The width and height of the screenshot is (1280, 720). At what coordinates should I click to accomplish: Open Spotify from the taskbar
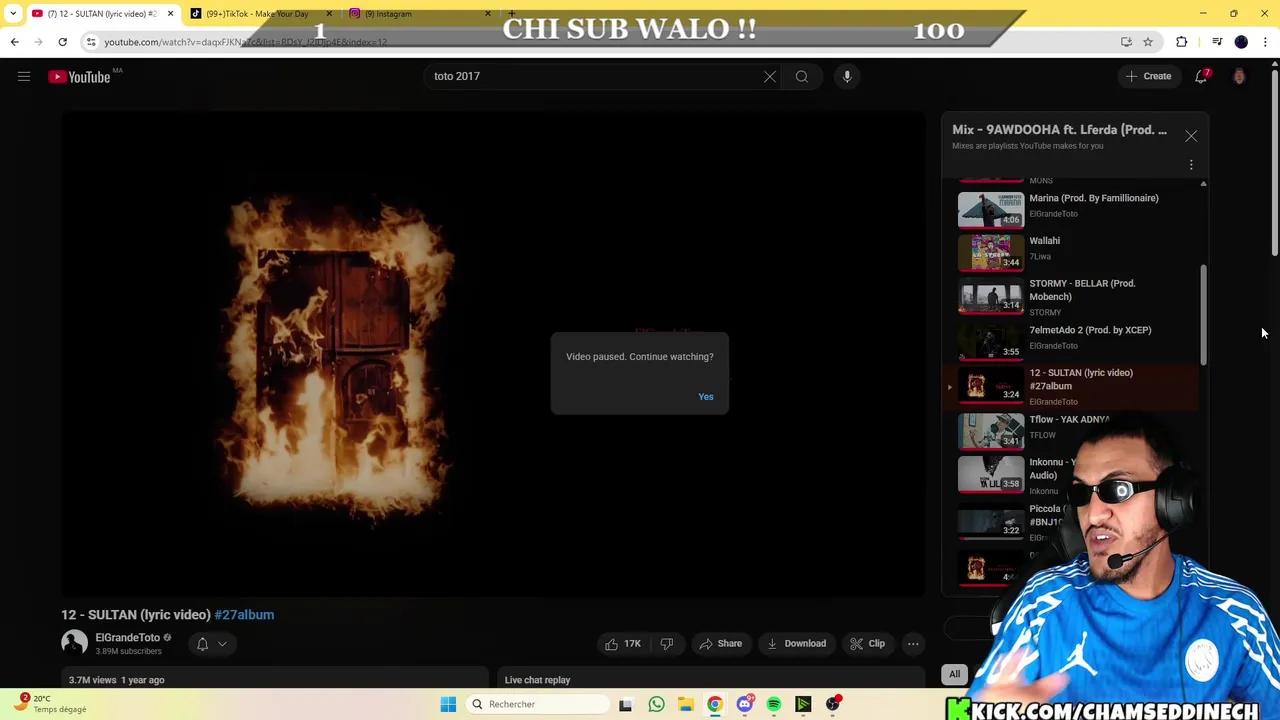tap(773, 704)
